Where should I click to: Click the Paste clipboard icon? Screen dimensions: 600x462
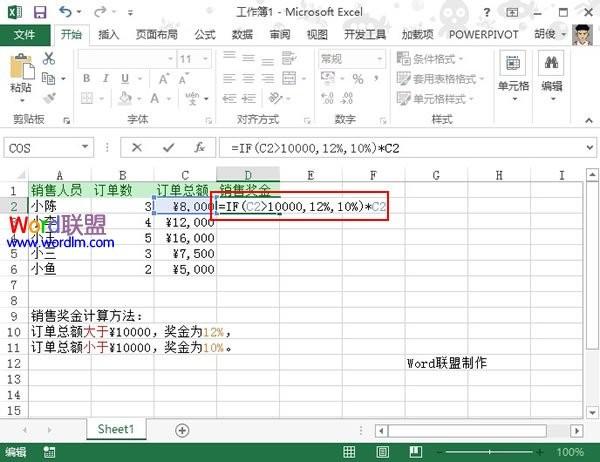point(21,68)
